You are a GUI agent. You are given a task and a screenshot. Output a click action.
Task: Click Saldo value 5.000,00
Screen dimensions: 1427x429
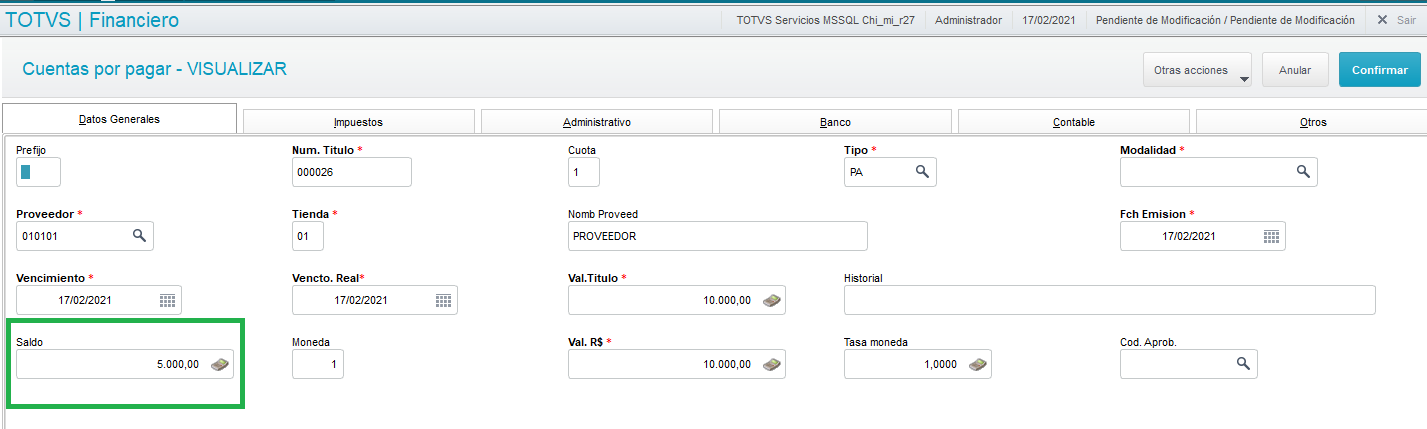click(177, 364)
